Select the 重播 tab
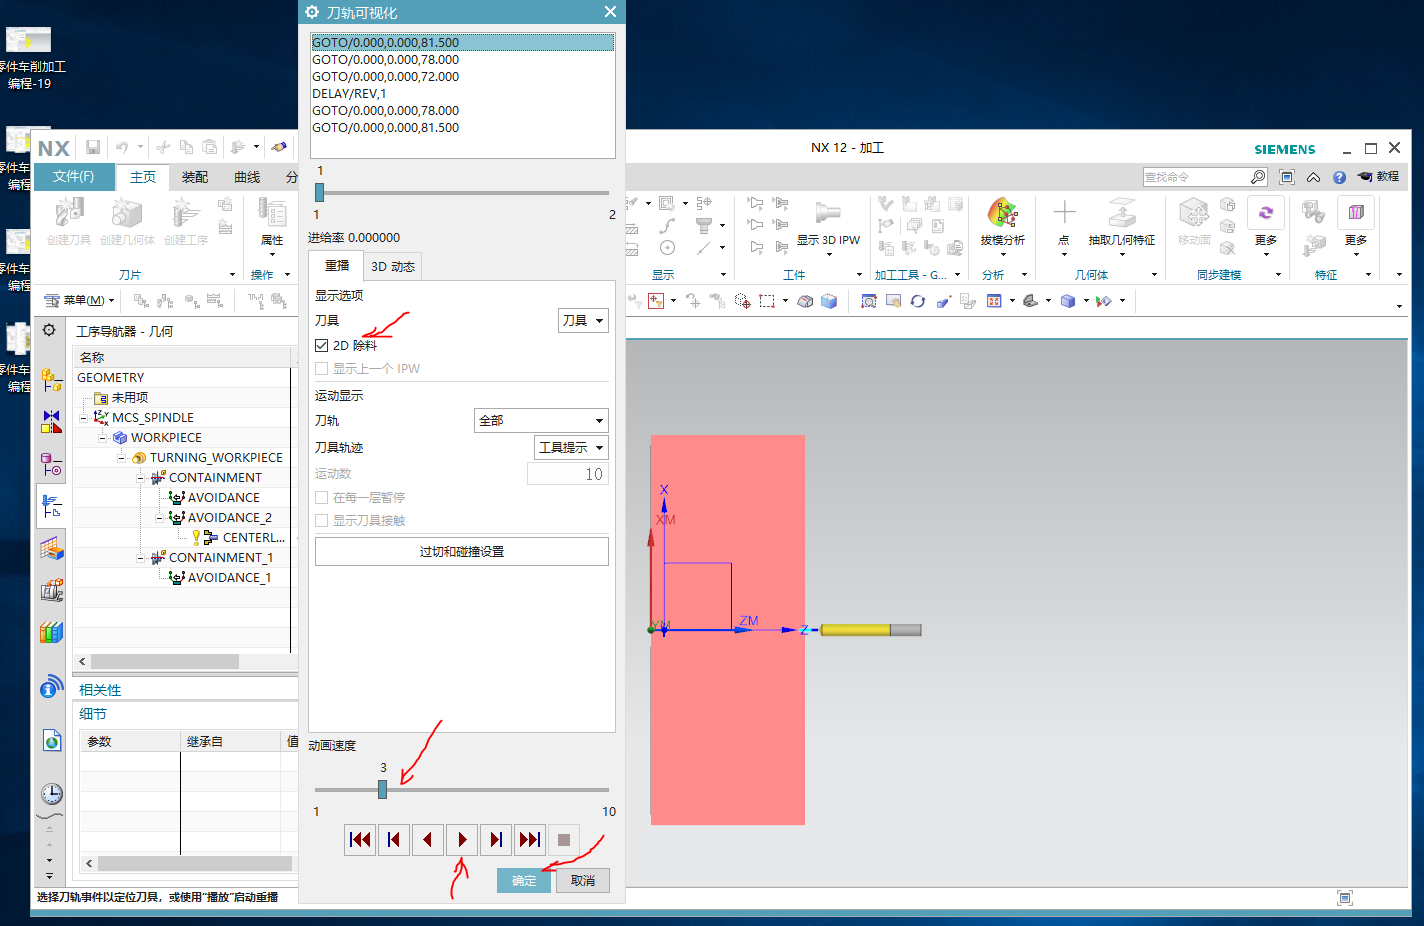 [337, 265]
